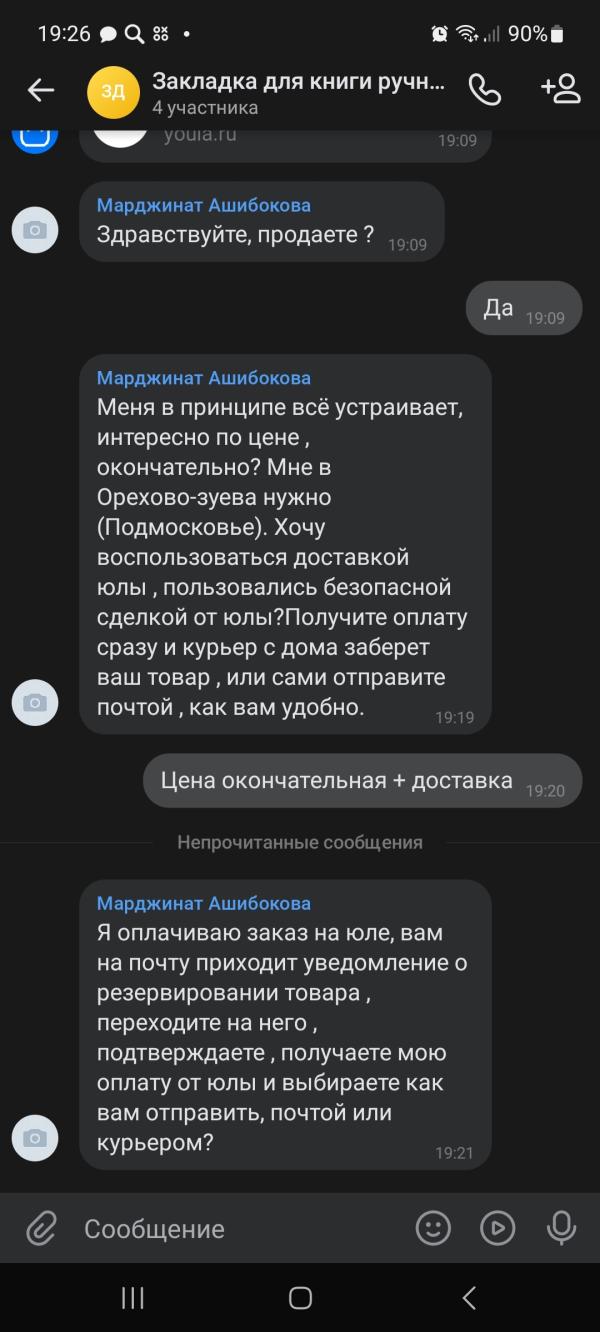Screen dimensions: 600x1332
Task: Type in the Сообщение input field
Action: coord(240,1228)
